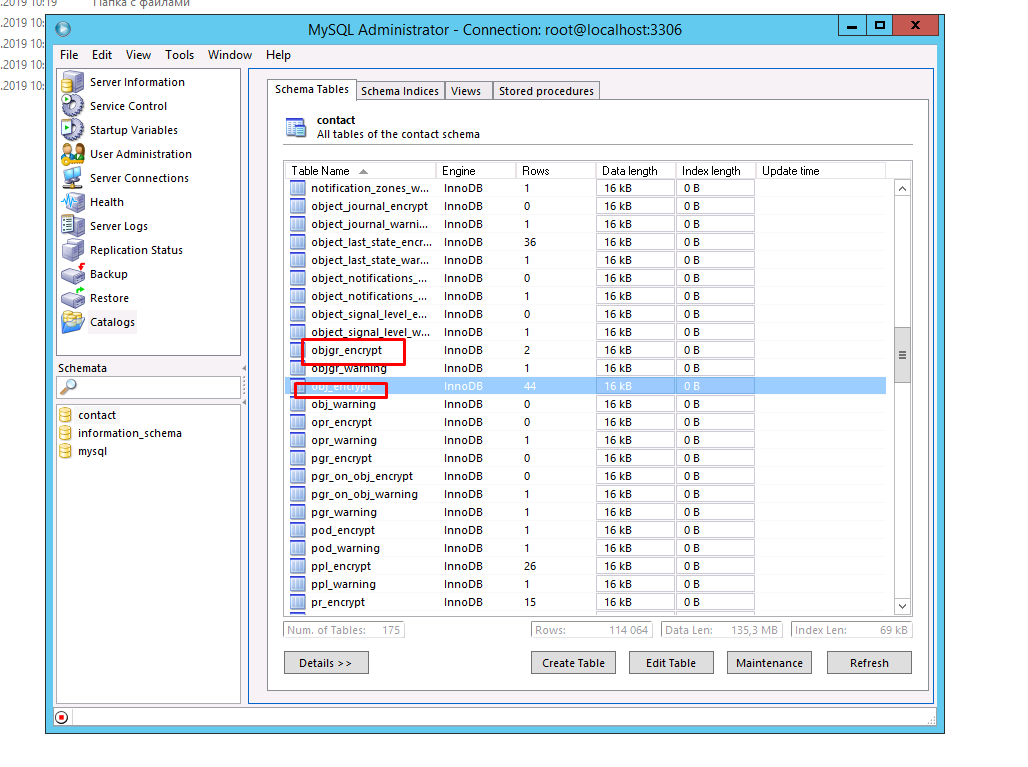Image resolution: width=1028 pixels, height=767 pixels.
Task: Click the Create Table button
Action: pyautogui.click(x=573, y=663)
